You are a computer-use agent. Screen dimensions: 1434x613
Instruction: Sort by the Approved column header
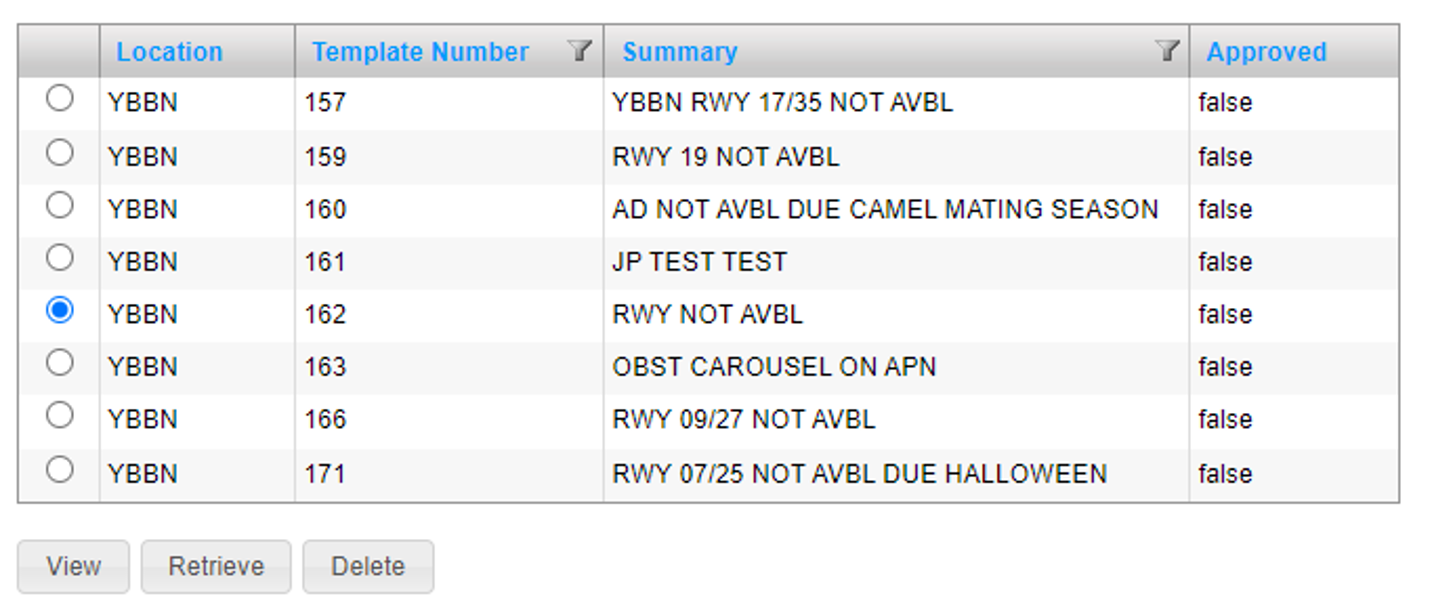(x=1266, y=52)
